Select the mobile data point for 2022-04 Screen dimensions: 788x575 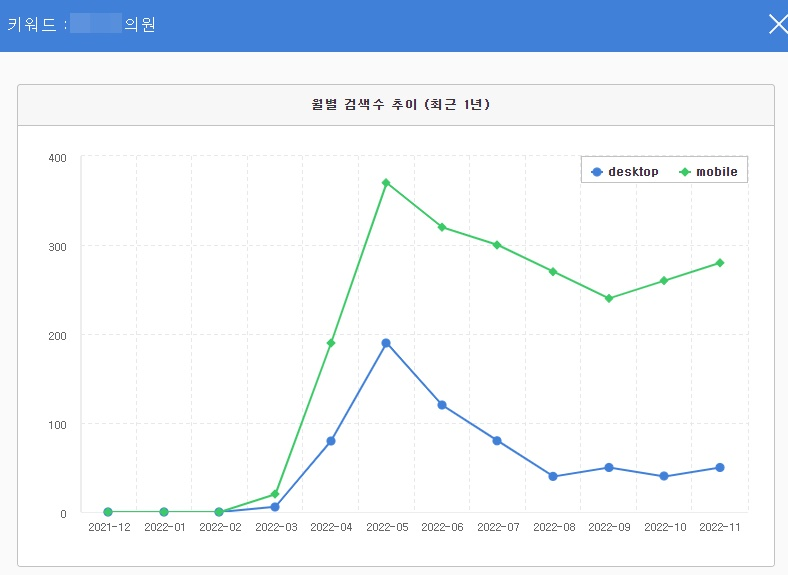click(331, 343)
